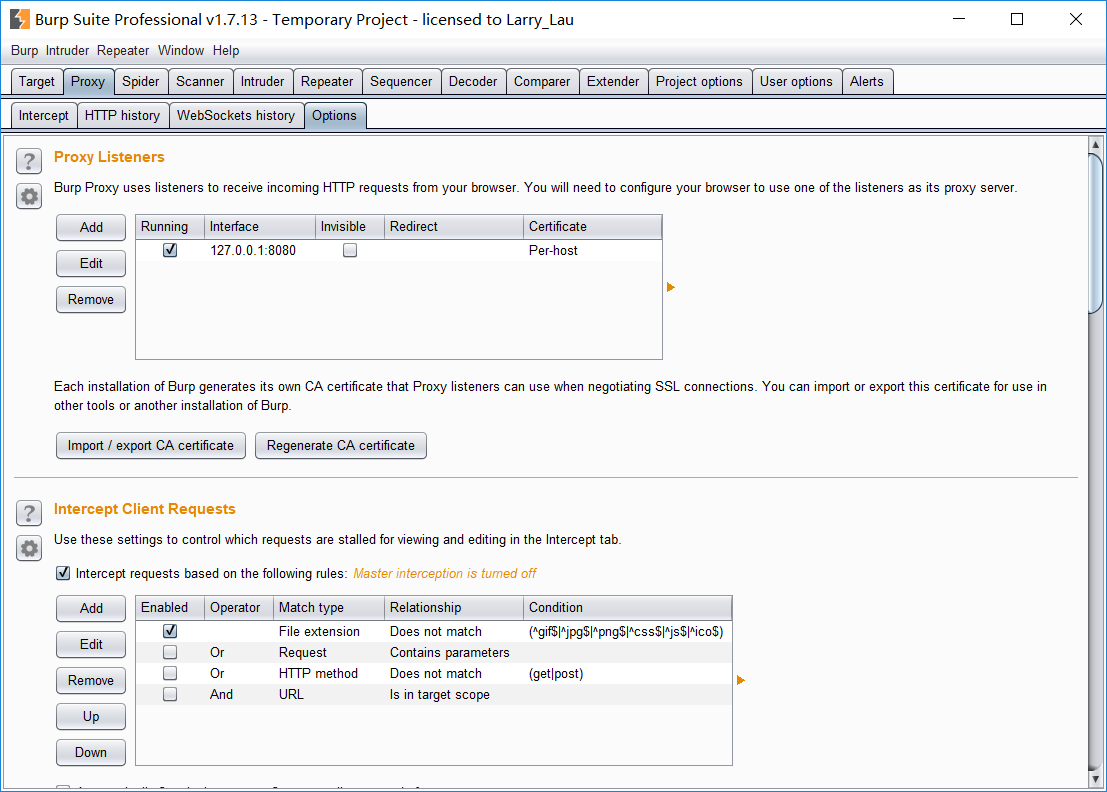This screenshot has width=1107, height=792.
Task: Open the Window menu
Action: tap(181, 51)
